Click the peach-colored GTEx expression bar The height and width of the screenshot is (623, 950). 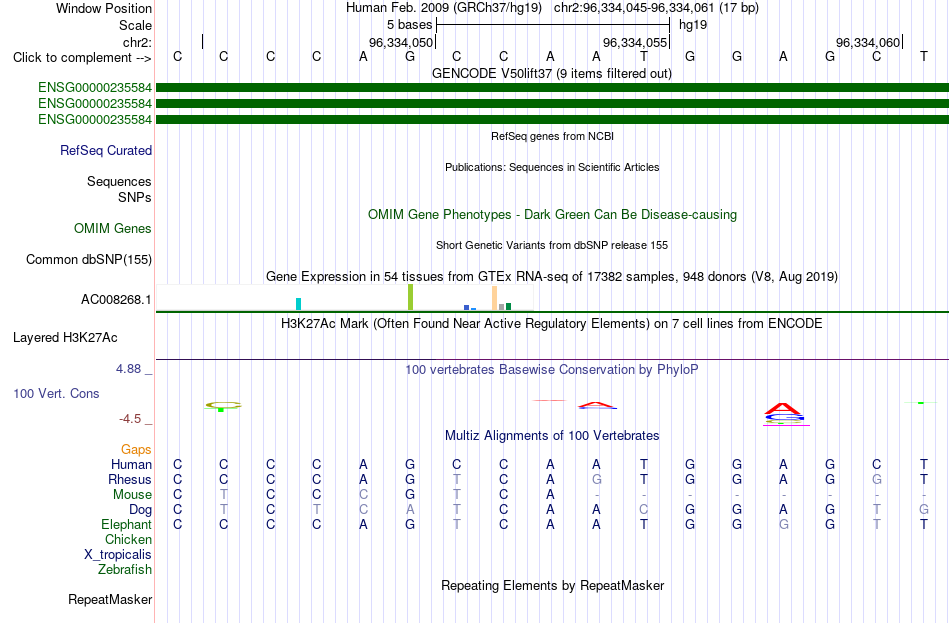pyautogui.click(x=494, y=298)
